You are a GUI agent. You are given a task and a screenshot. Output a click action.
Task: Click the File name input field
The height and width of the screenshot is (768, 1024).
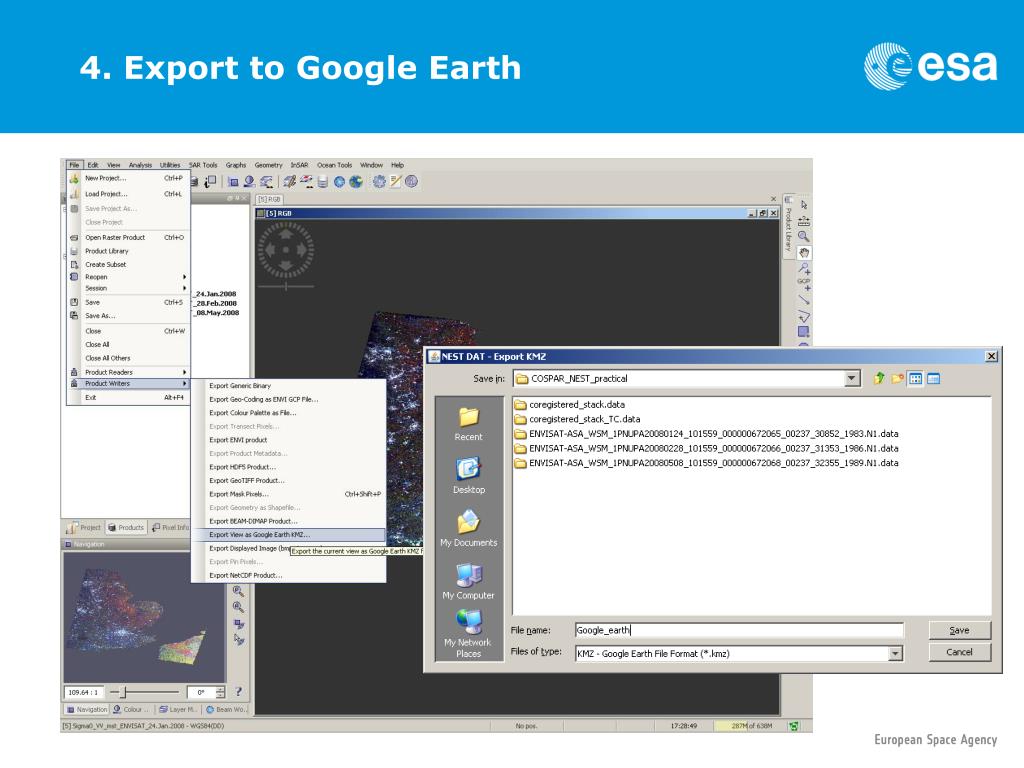pyautogui.click(x=739, y=630)
